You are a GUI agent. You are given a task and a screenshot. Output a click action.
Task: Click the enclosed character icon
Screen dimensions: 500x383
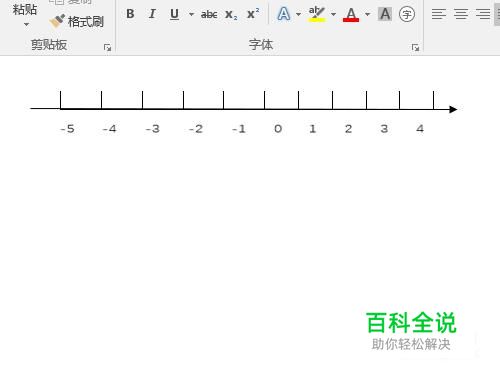click(407, 14)
